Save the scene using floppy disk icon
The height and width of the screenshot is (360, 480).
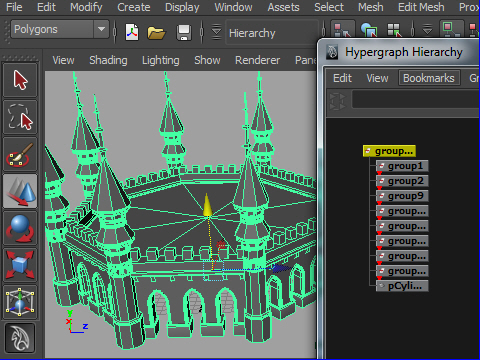pos(184,33)
